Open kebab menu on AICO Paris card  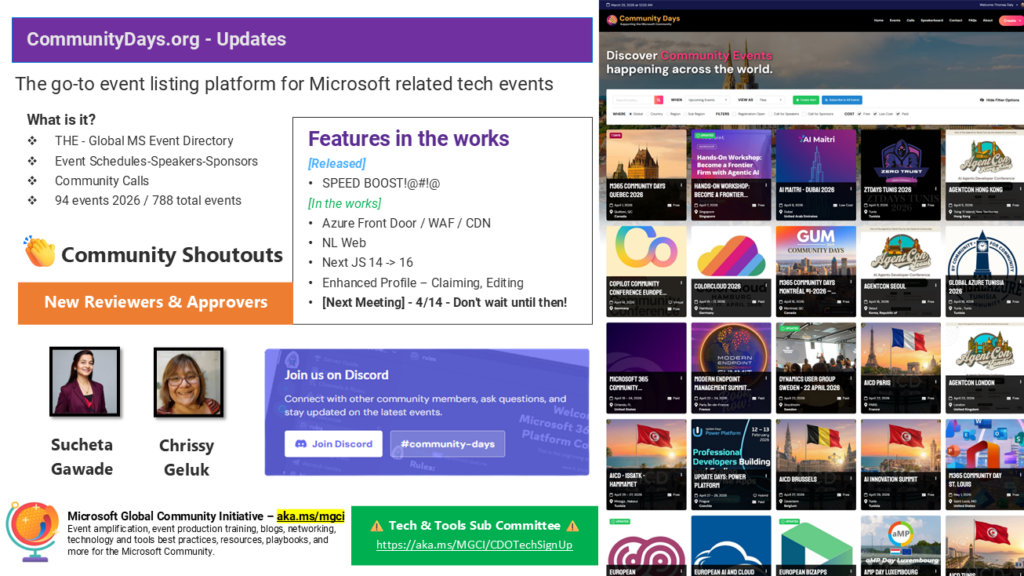936,382
